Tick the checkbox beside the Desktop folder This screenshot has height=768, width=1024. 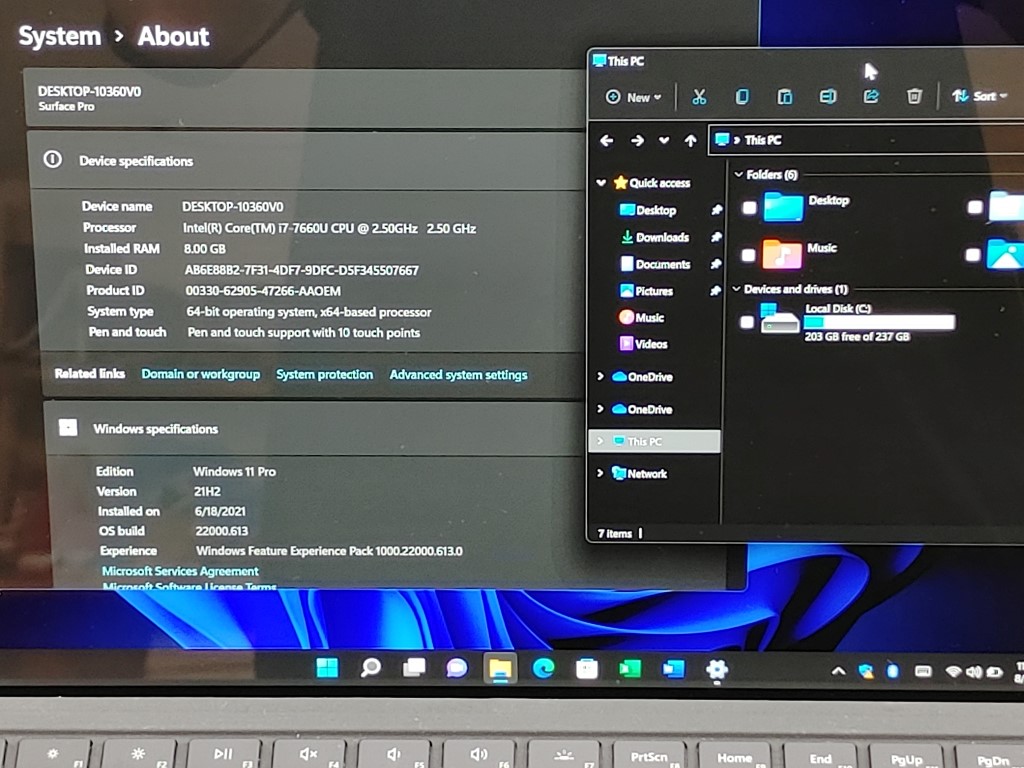[x=749, y=208]
